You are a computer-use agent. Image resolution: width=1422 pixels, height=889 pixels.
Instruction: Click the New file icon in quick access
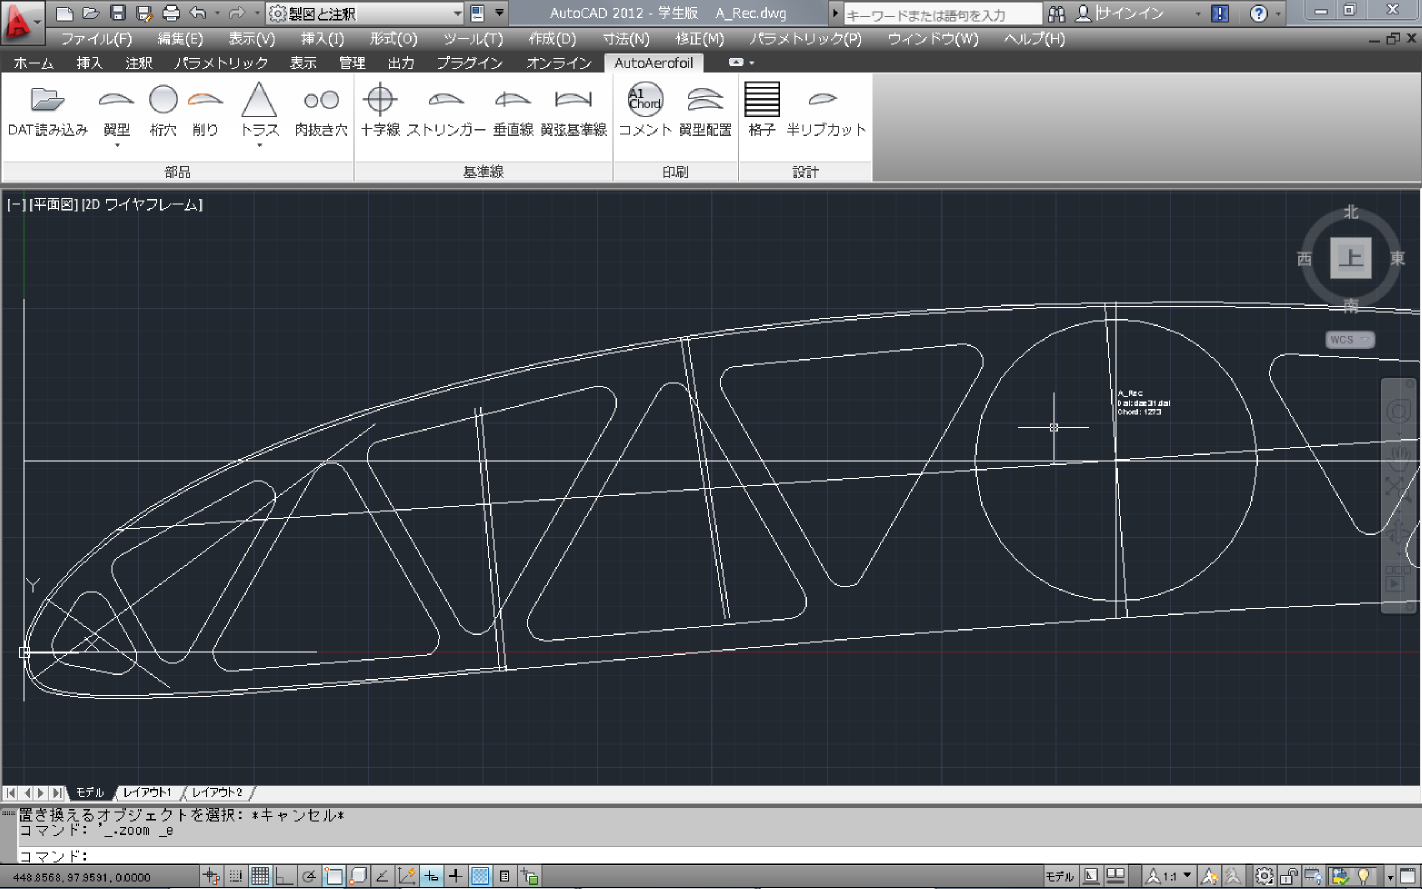coord(65,13)
